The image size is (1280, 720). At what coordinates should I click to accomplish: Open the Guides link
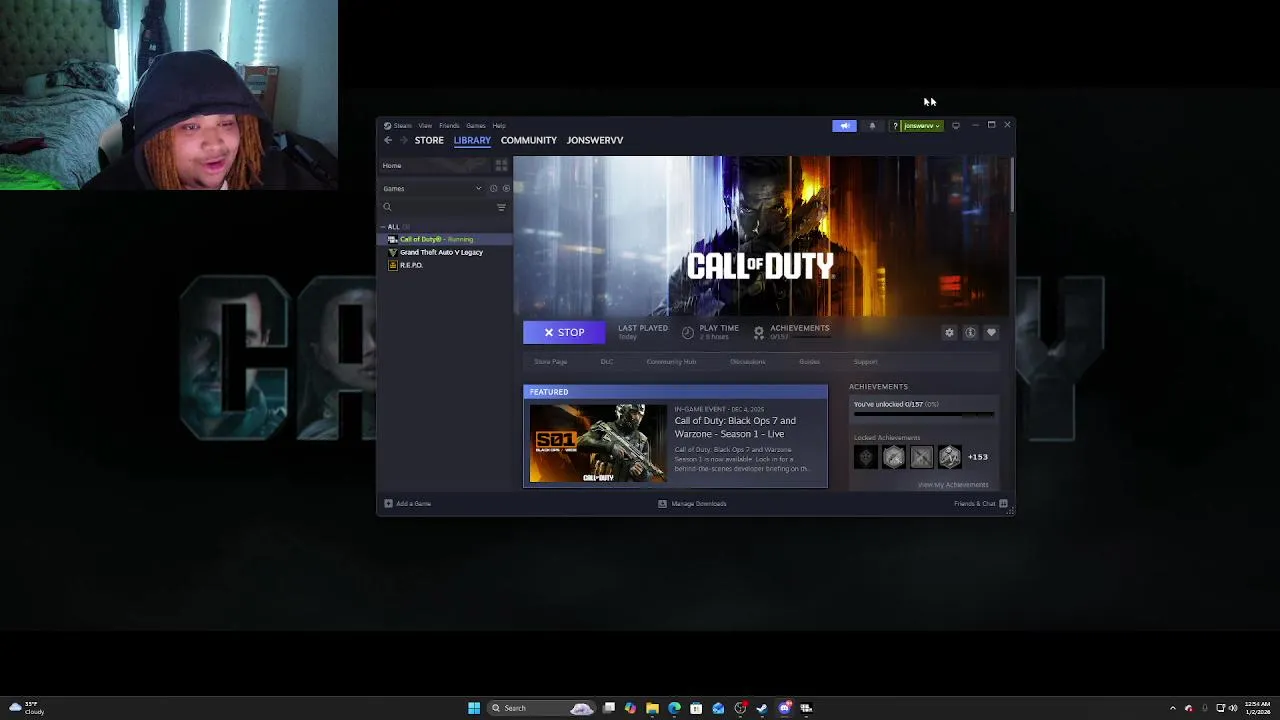809,362
